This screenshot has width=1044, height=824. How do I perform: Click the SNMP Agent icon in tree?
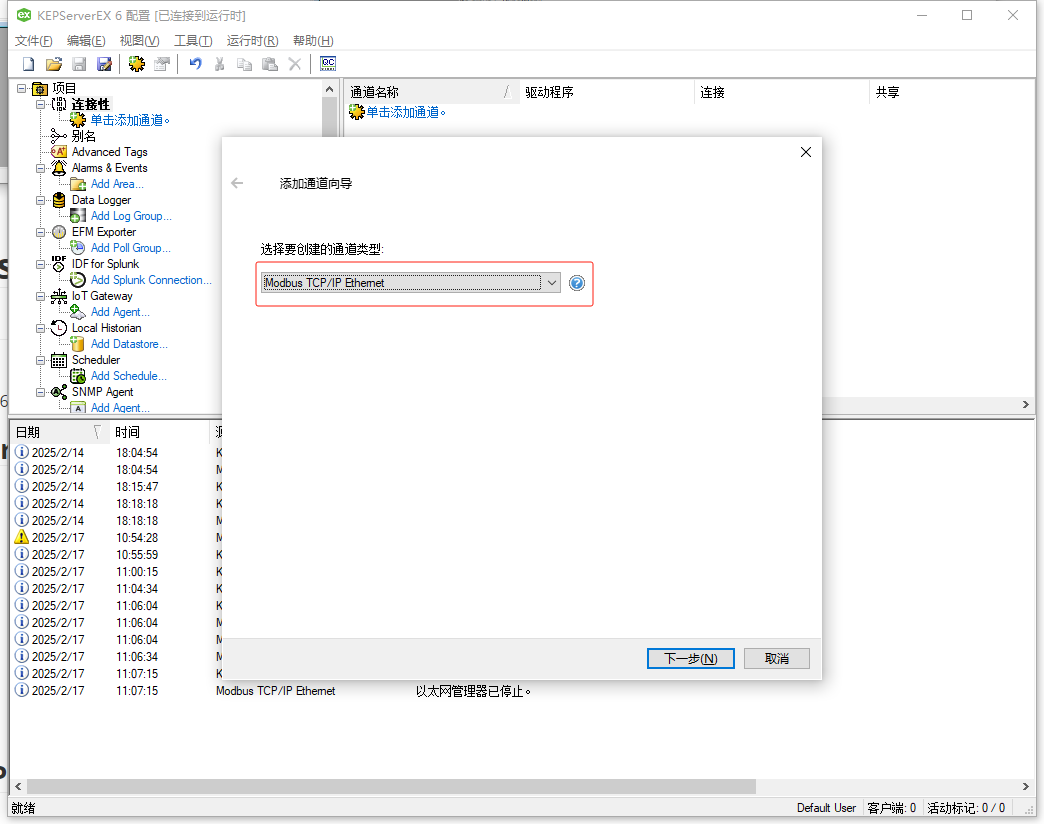pyautogui.click(x=59, y=392)
